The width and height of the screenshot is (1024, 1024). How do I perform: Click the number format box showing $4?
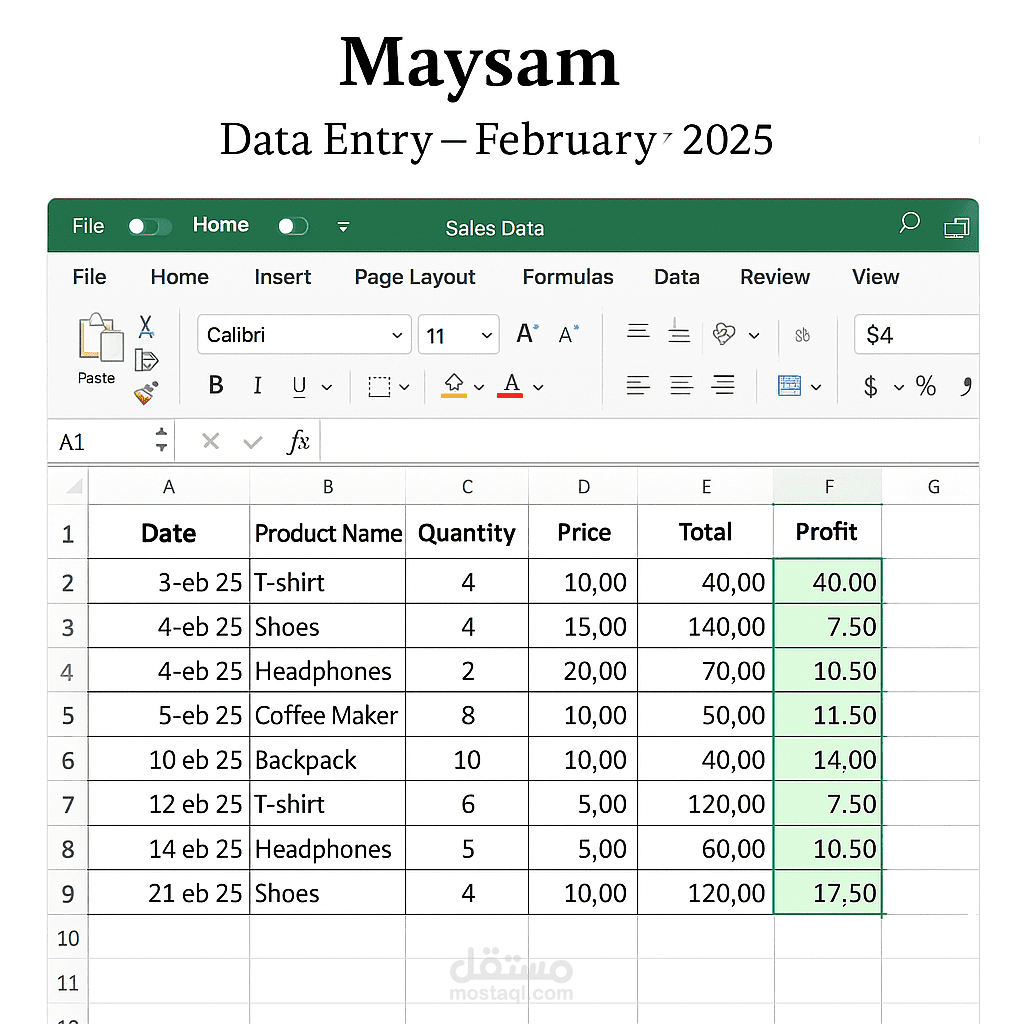click(x=916, y=334)
